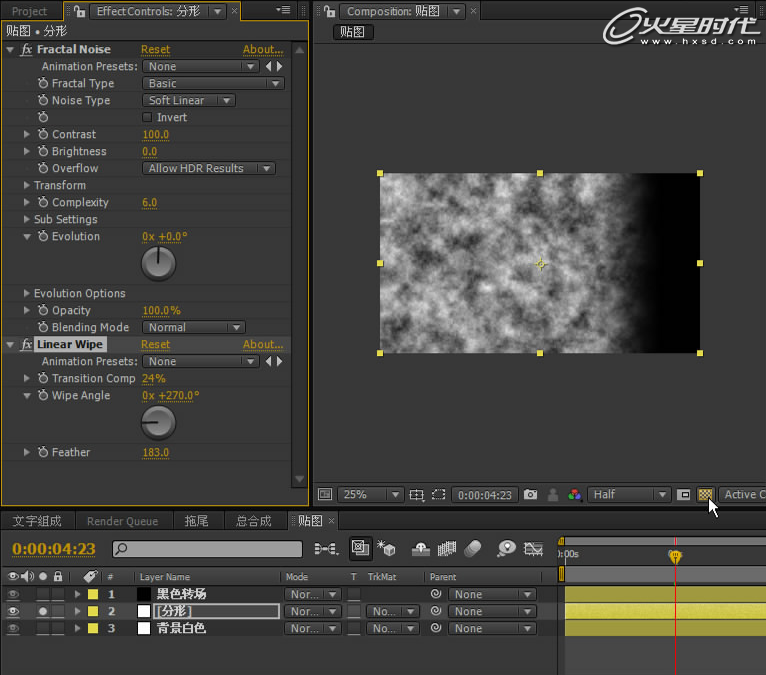Toggle the frame blending timeline button
The height and width of the screenshot is (675, 766).
(447, 549)
